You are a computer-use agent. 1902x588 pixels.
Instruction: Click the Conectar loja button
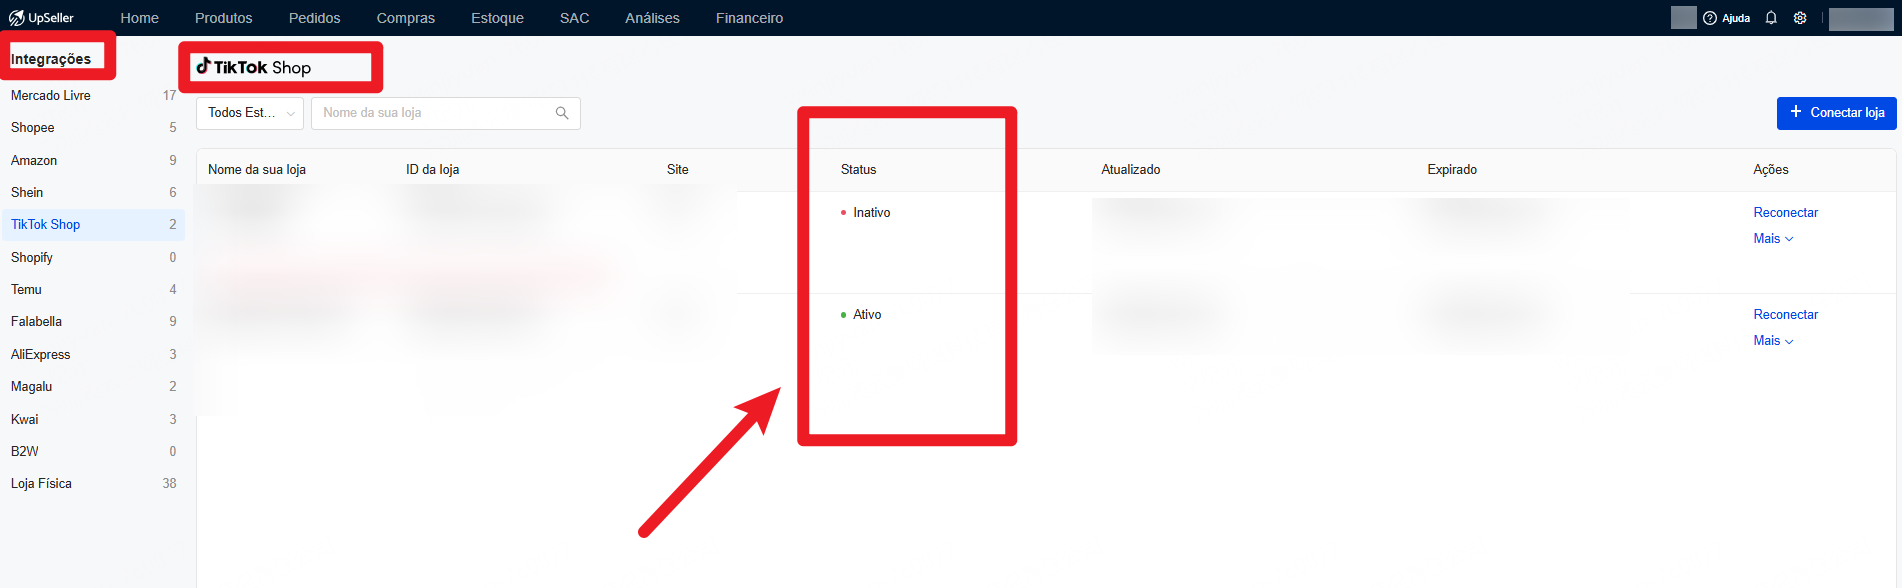(1837, 113)
